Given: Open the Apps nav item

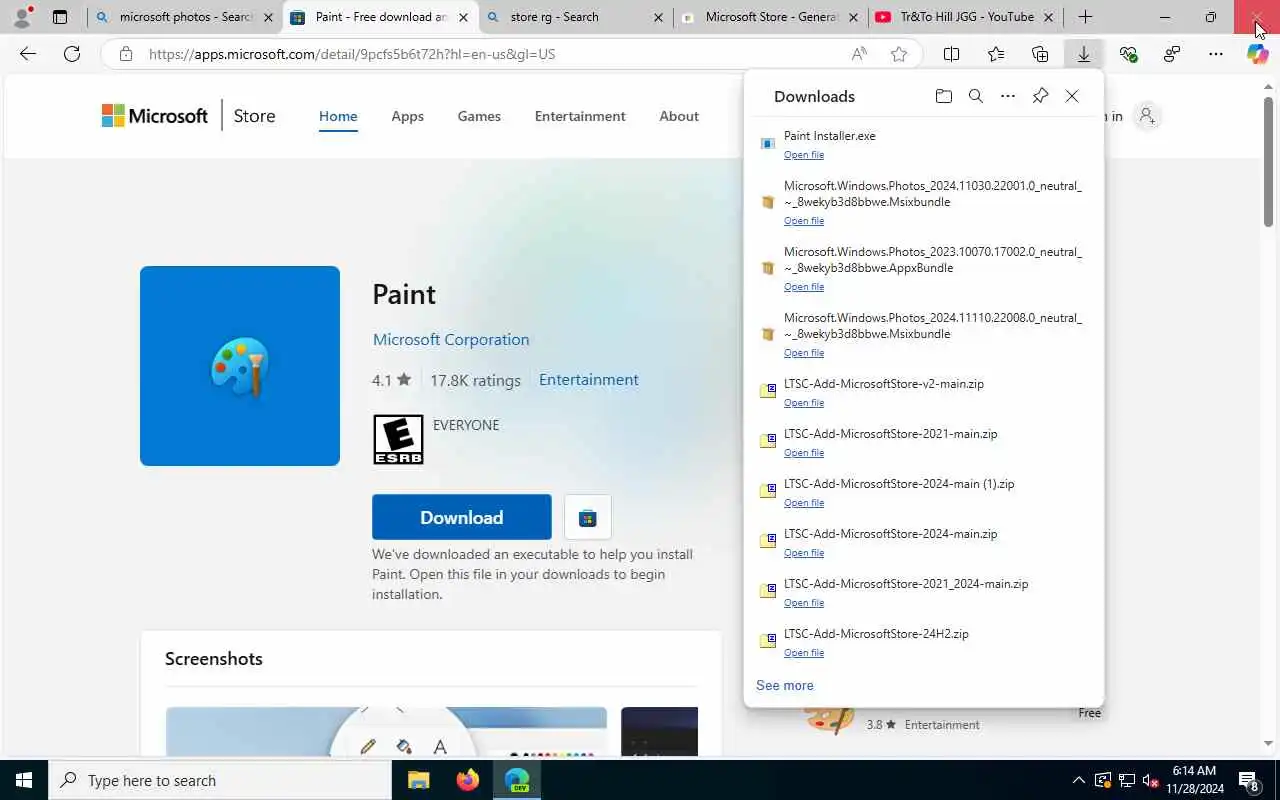Looking at the screenshot, I should 407,116.
